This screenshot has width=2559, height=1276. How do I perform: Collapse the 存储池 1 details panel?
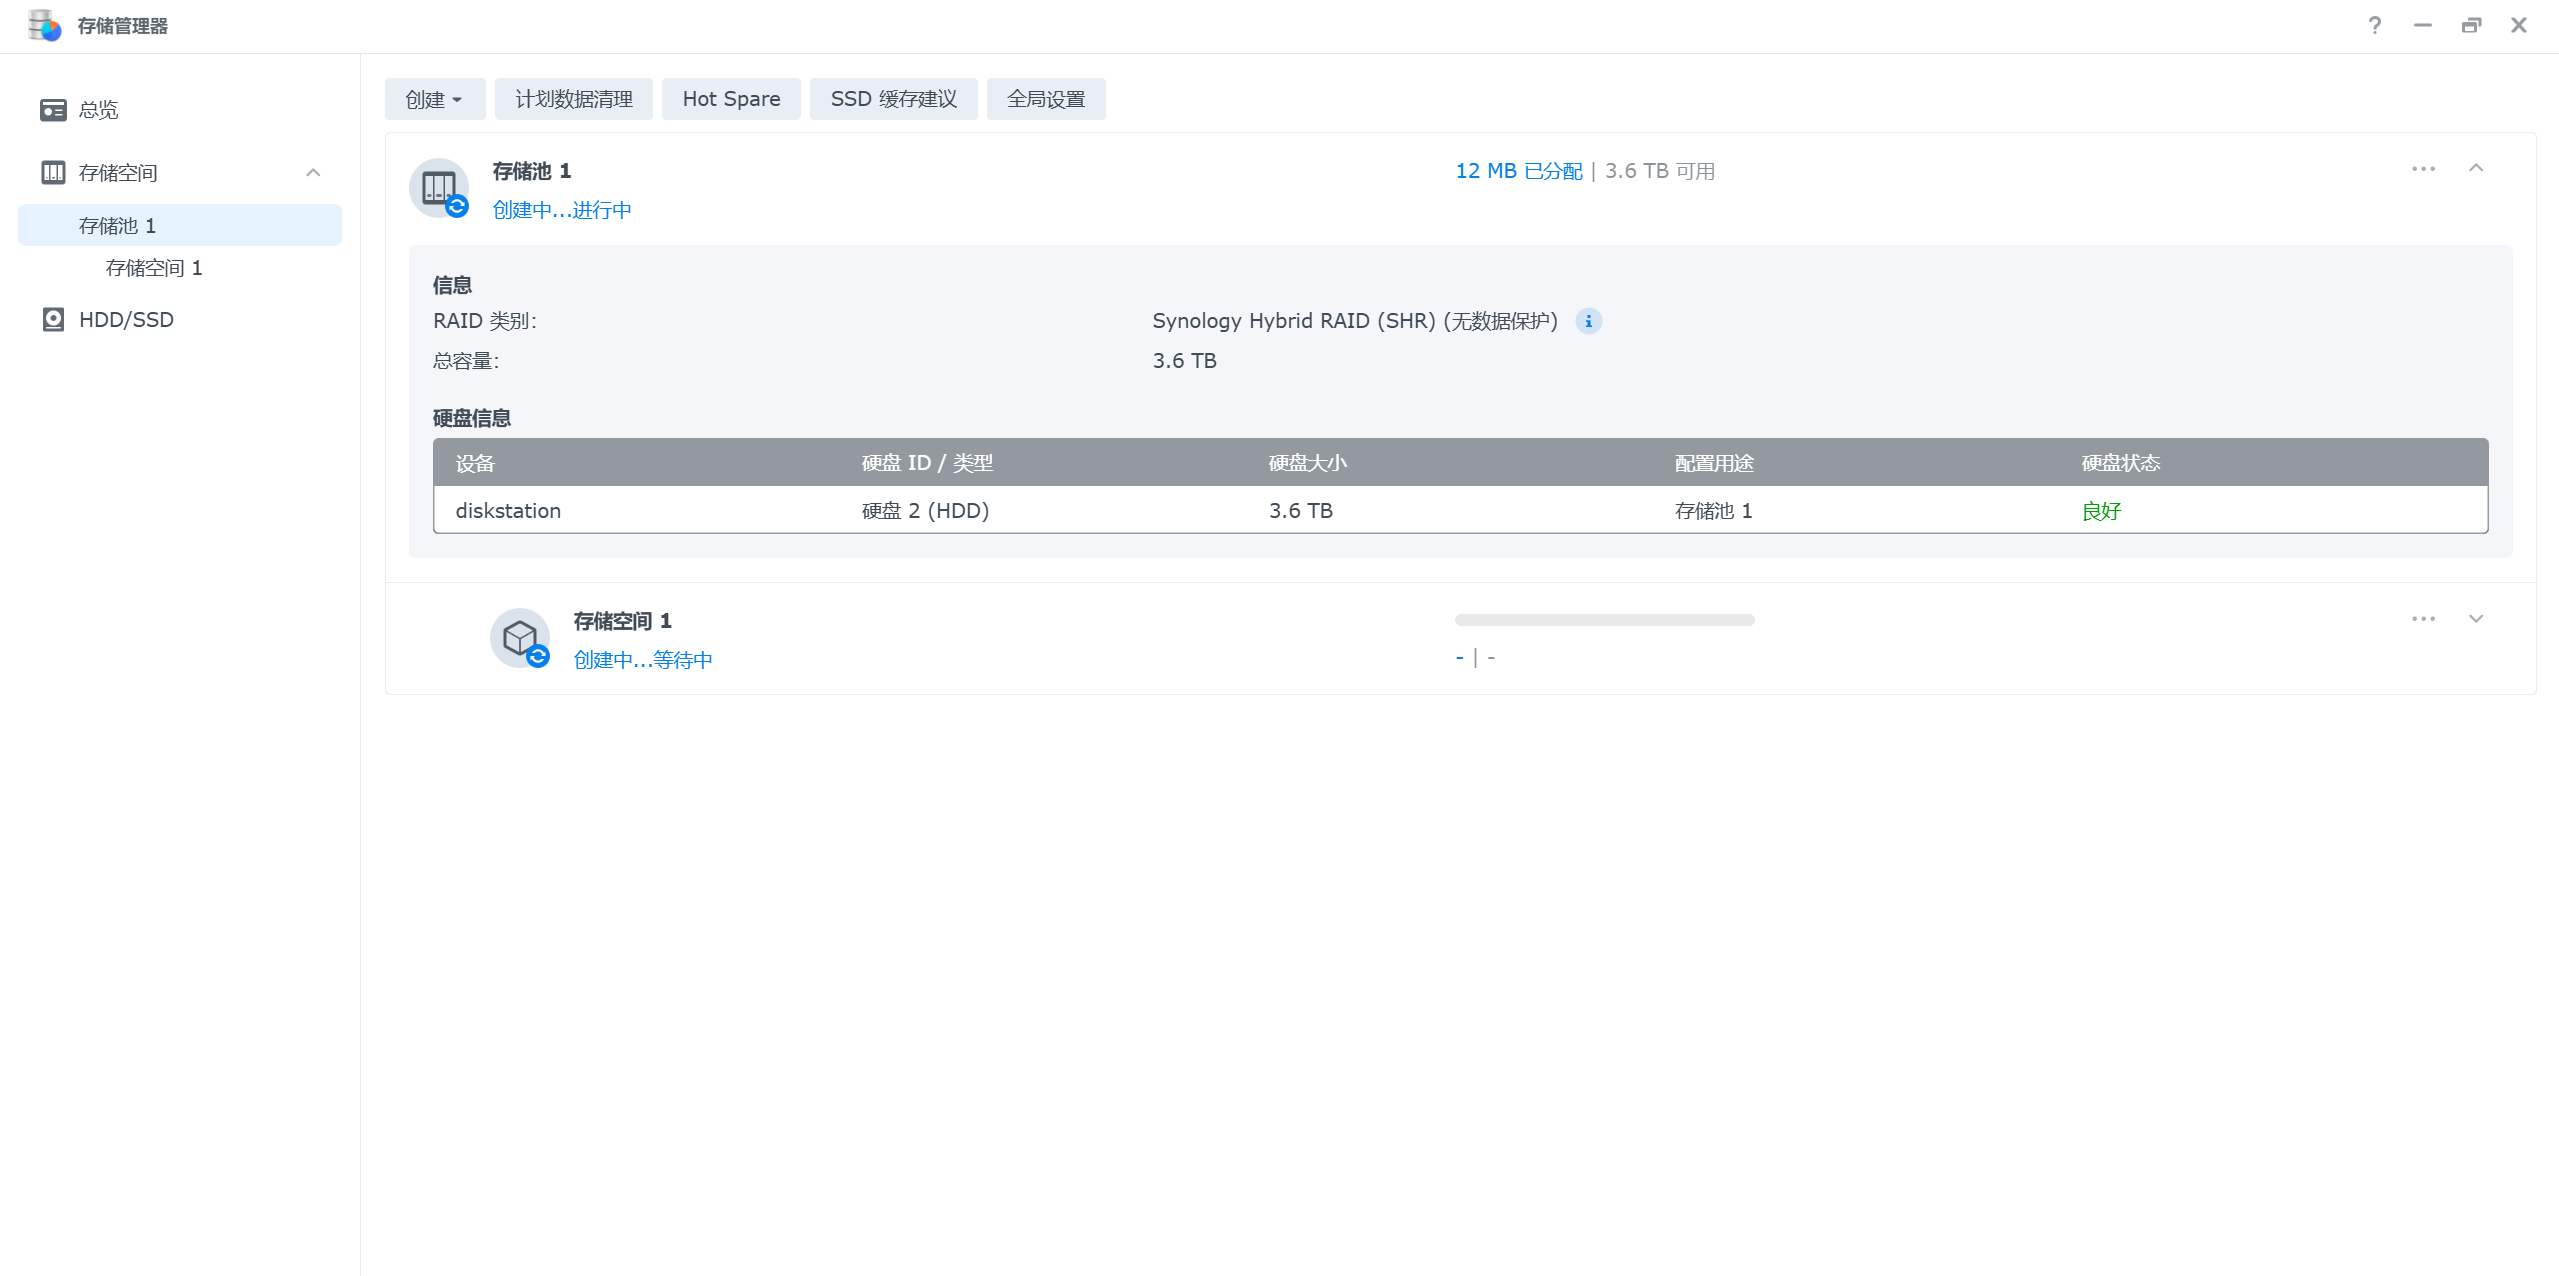tap(2476, 169)
